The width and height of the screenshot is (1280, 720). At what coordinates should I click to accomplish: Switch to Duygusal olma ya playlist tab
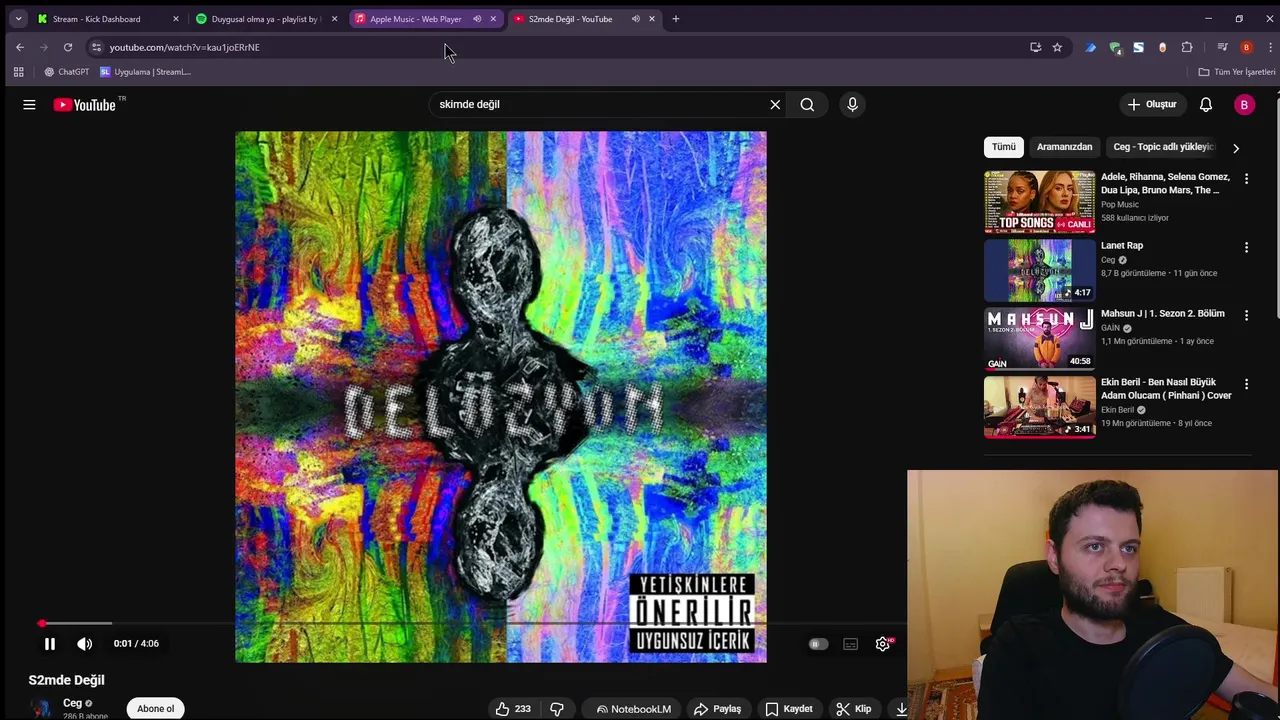coord(265,19)
